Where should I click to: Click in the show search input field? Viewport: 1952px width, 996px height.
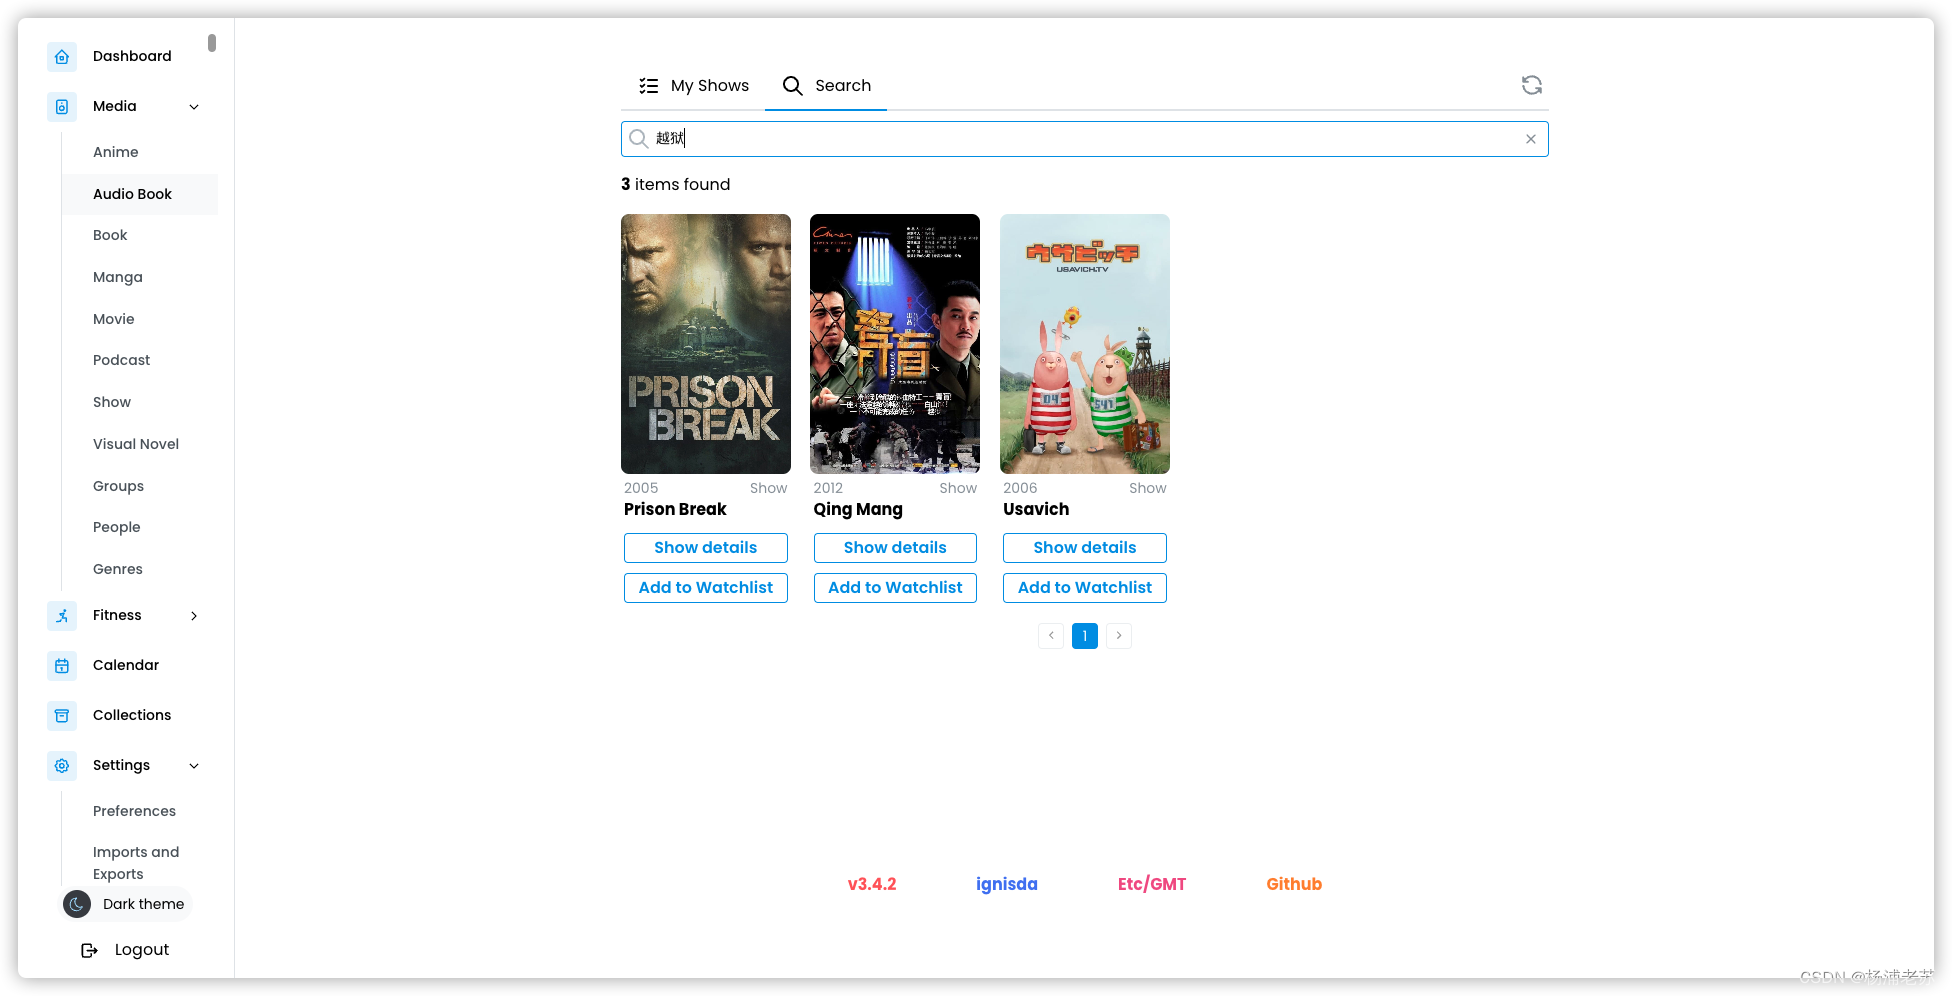coord(1085,139)
